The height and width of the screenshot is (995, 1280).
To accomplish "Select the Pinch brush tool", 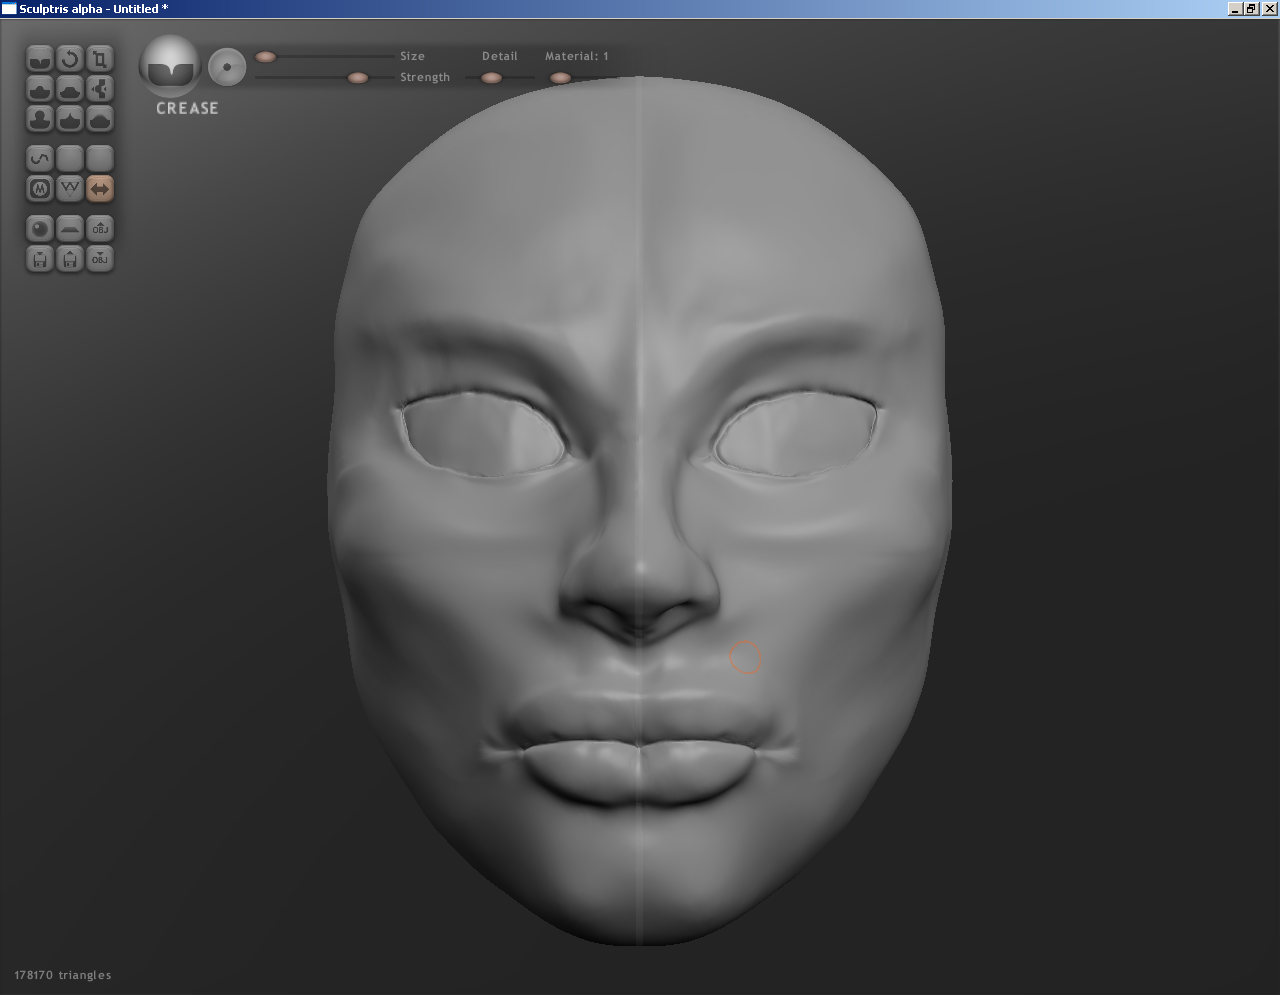I will click(x=69, y=119).
